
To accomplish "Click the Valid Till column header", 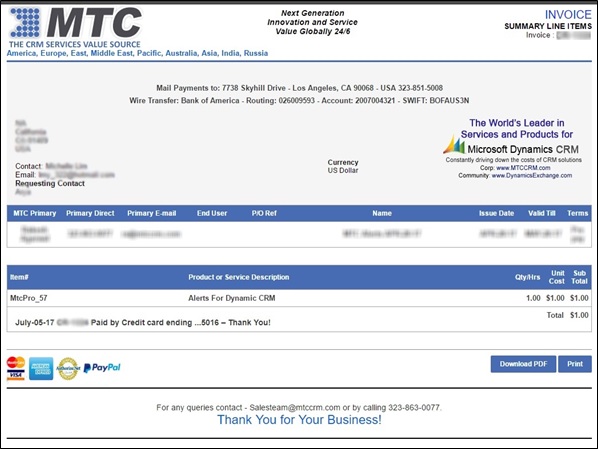I will pyautogui.click(x=542, y=213).
